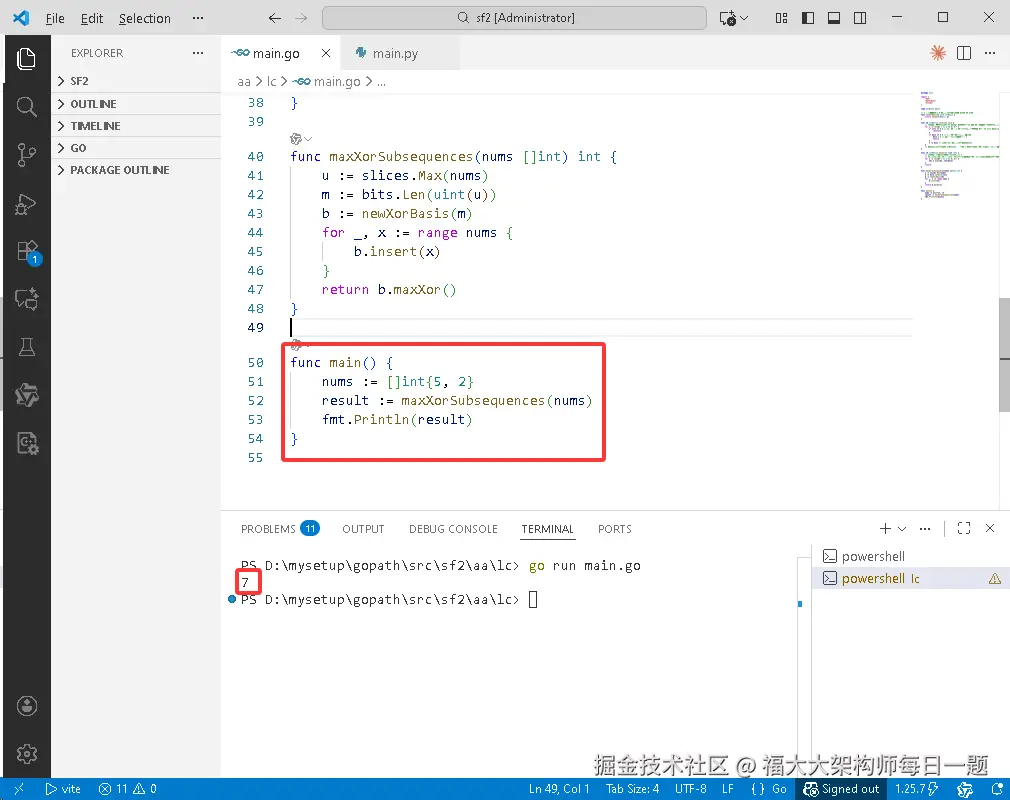Click Go version 1.25.7 in status bar
Image resolution: width=1010 pixels, height=800 pixels.
917,788
